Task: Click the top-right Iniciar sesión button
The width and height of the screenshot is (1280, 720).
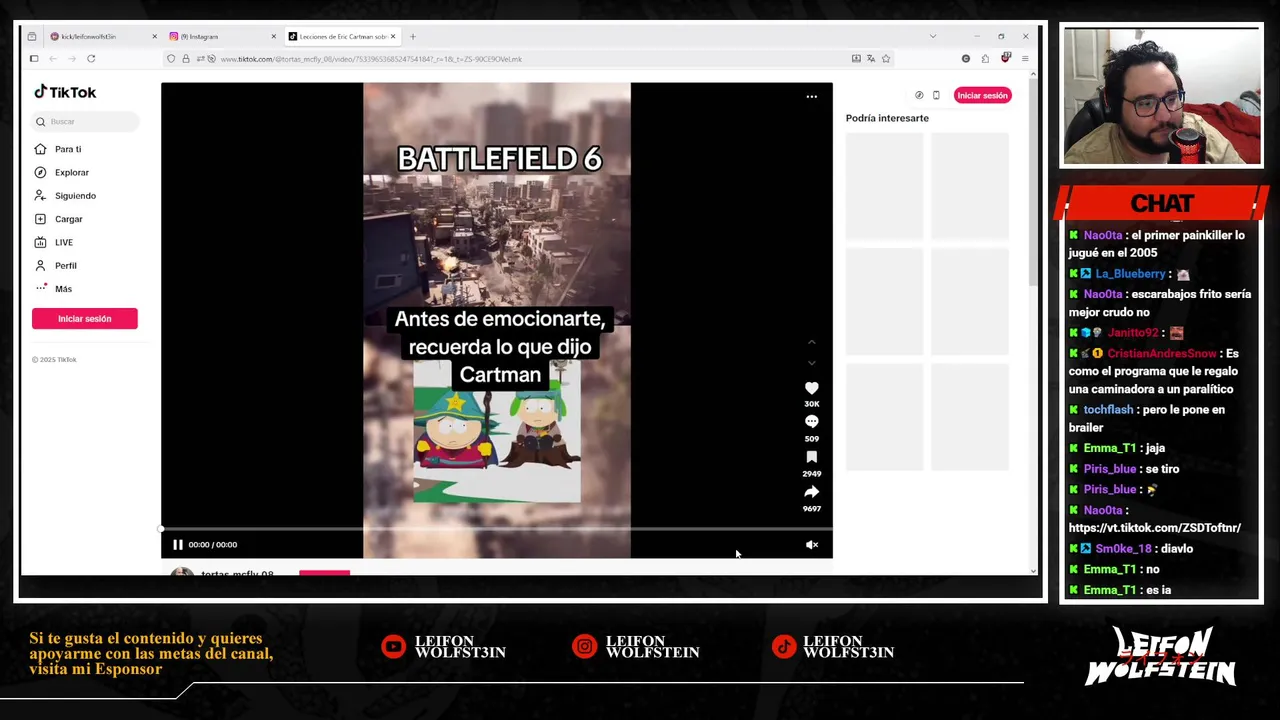Action: point(982,95)
